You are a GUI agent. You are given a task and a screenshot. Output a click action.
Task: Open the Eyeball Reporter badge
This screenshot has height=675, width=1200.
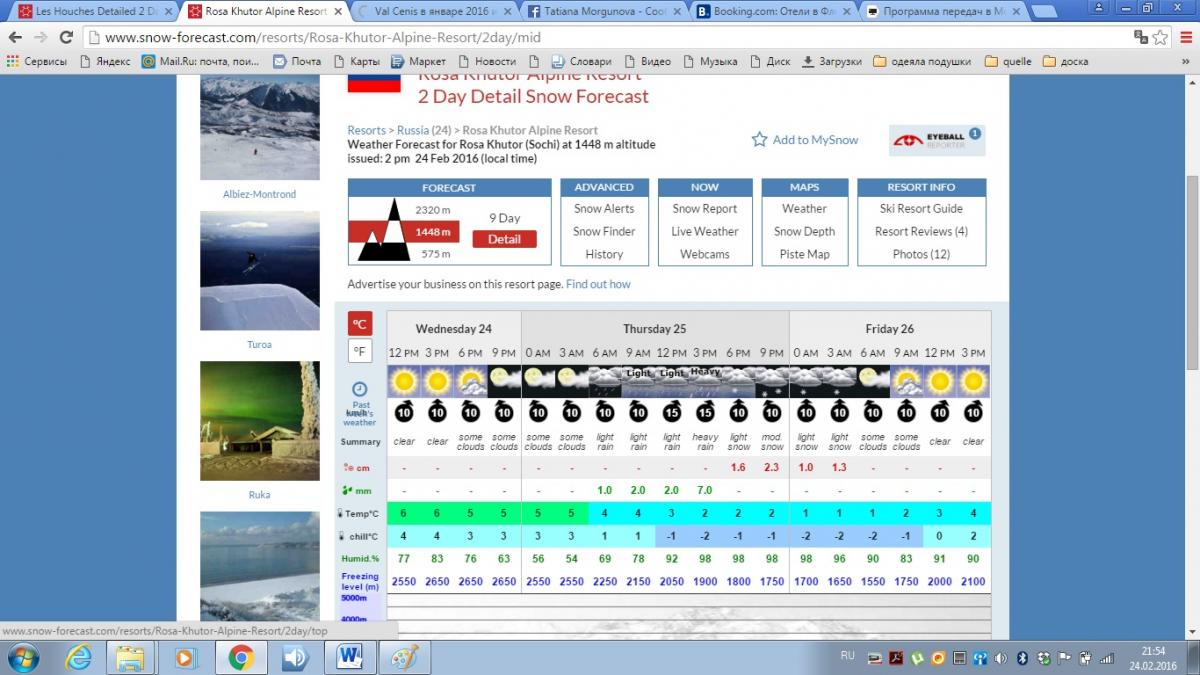click(x=937, y=141)
